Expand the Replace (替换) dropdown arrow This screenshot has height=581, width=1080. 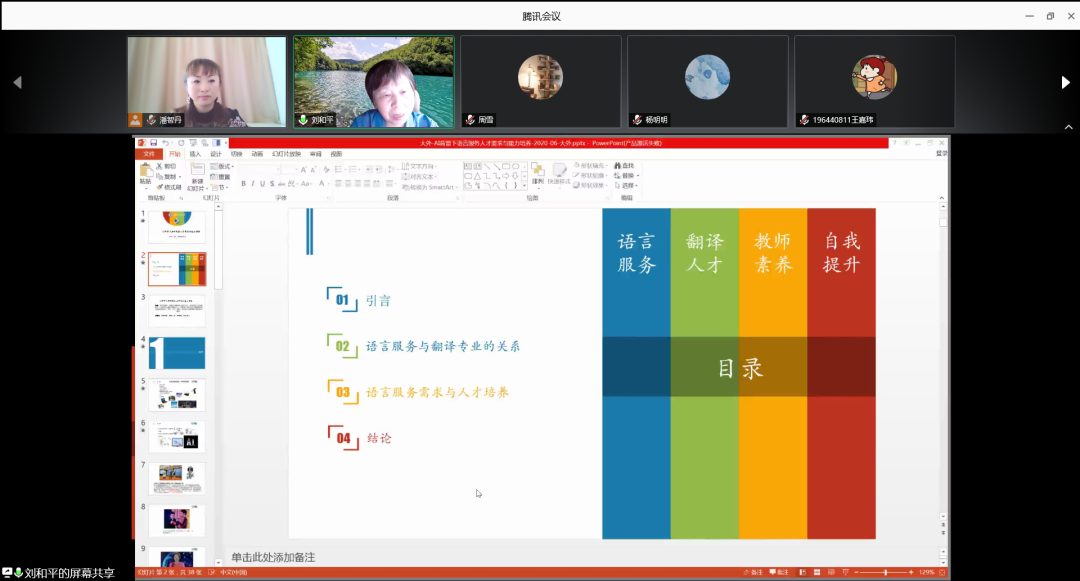coord(637,175)
